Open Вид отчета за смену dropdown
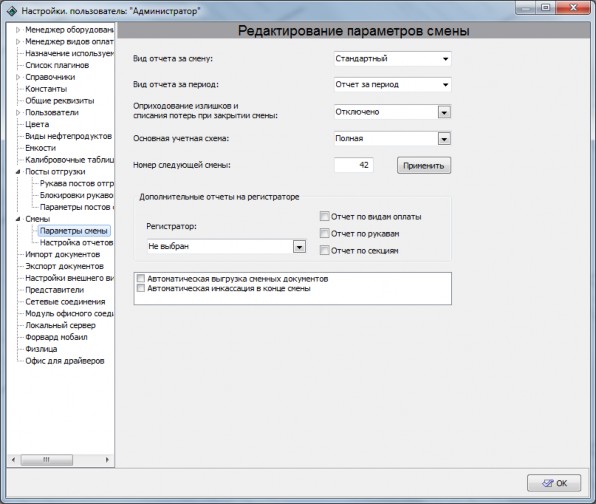Viewport: 596px width, 504px height. [x=392, y=59]
